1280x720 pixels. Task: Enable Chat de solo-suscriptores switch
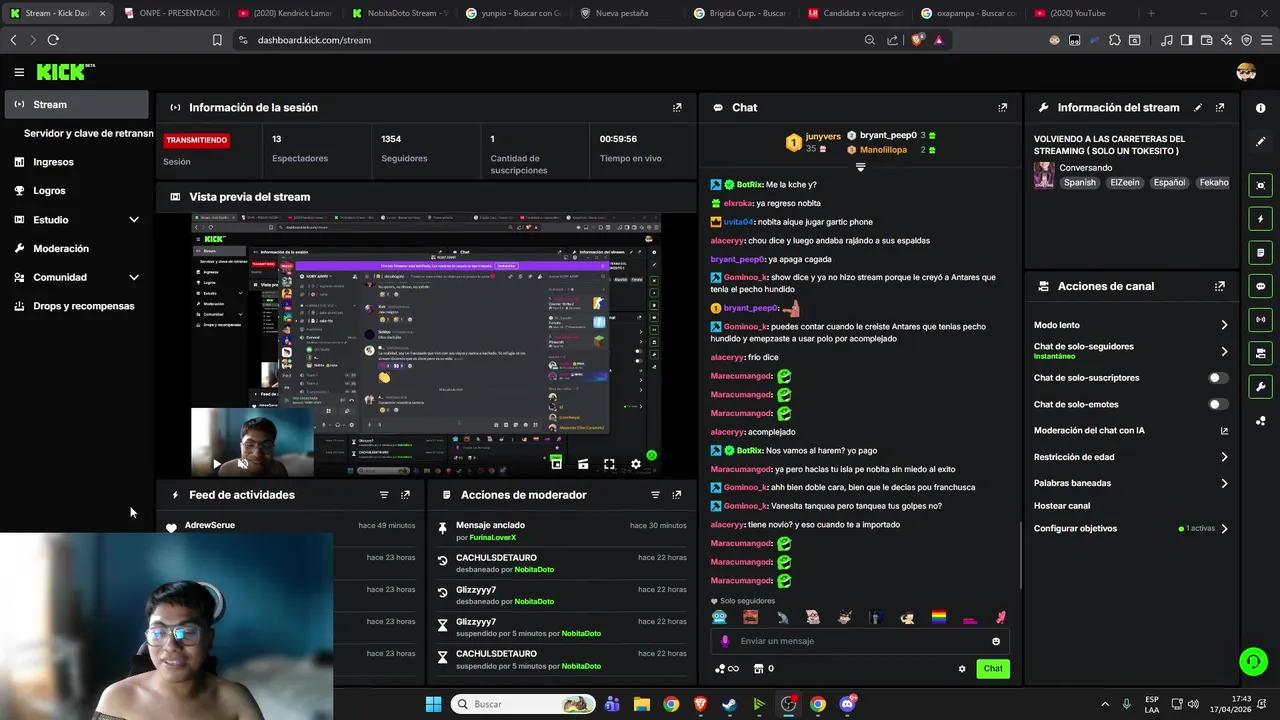click(1218, 378)
